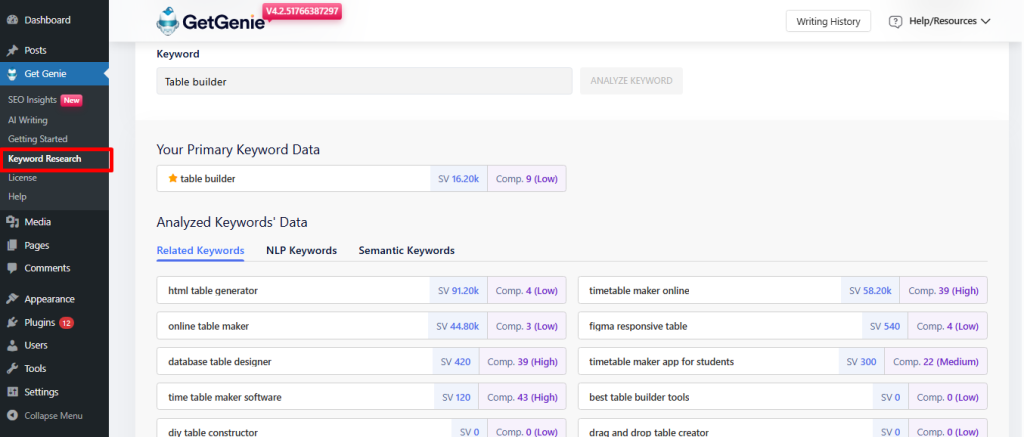Click the Comments bubble icon
The image size is (1024, 437).
click(x=12, y=268)
